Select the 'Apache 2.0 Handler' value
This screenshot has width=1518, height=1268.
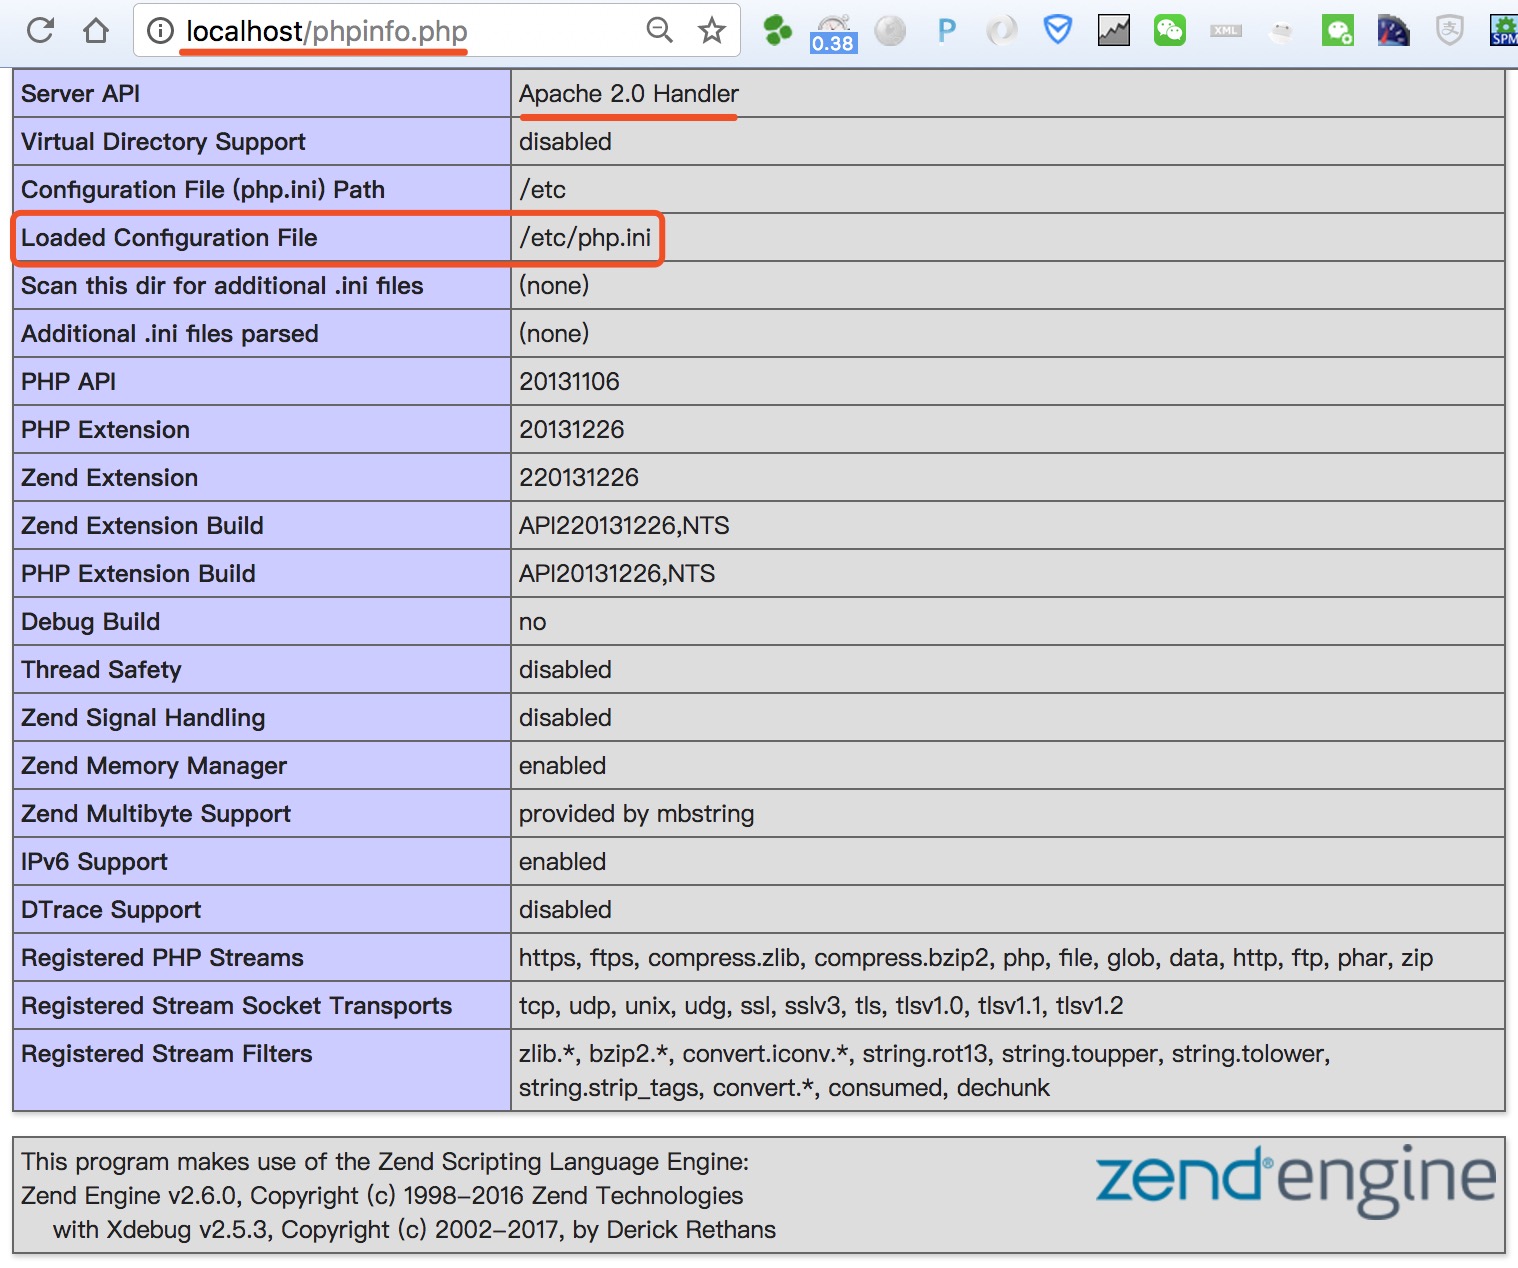point(629,94)
